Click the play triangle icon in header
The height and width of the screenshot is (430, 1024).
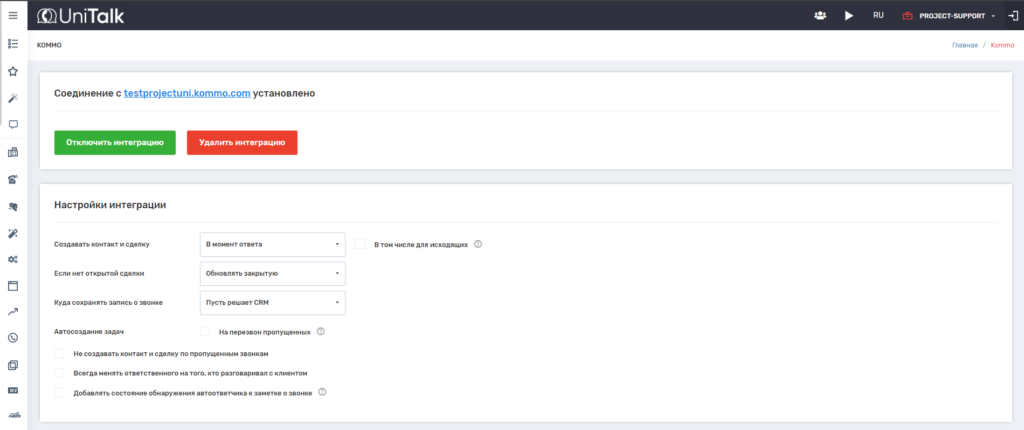click(849, 15)
